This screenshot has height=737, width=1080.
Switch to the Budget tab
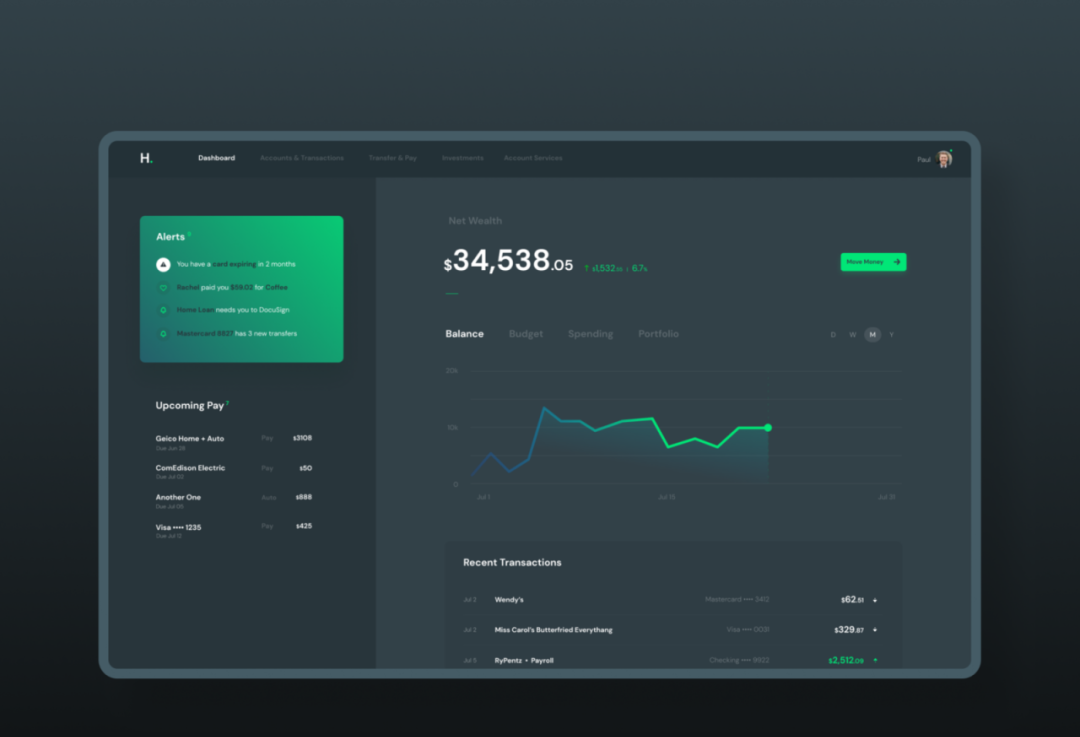[x=526, y=334]
